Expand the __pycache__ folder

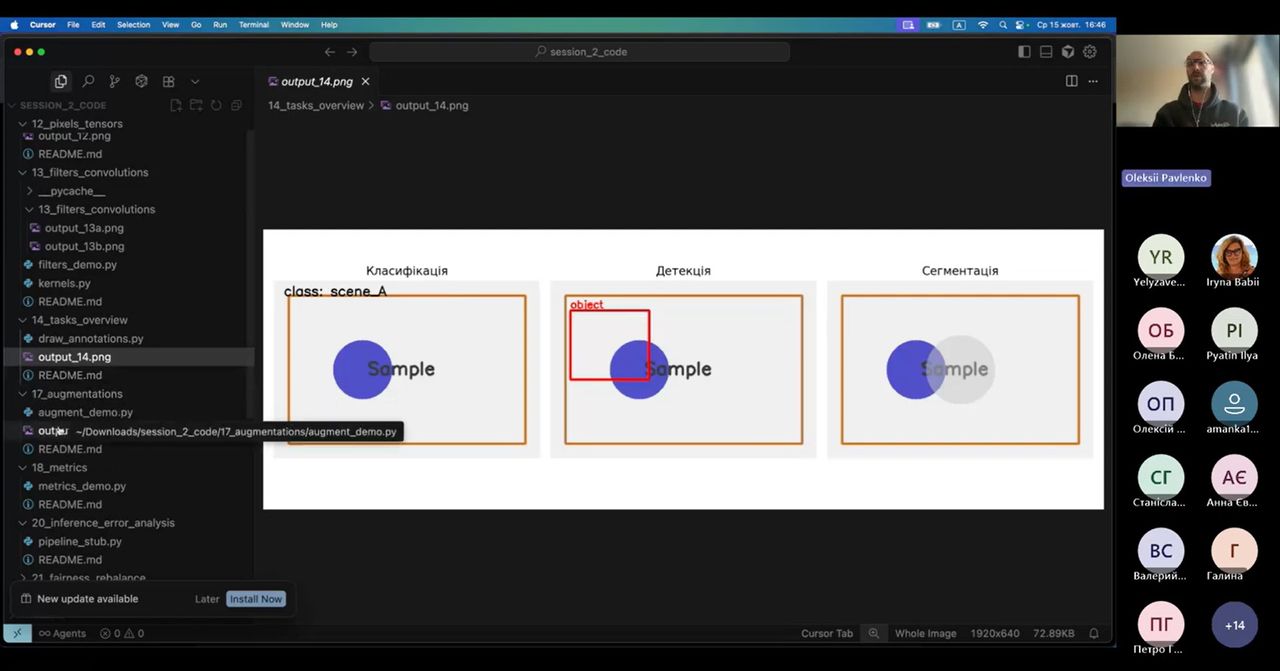[x=70, y=191]
